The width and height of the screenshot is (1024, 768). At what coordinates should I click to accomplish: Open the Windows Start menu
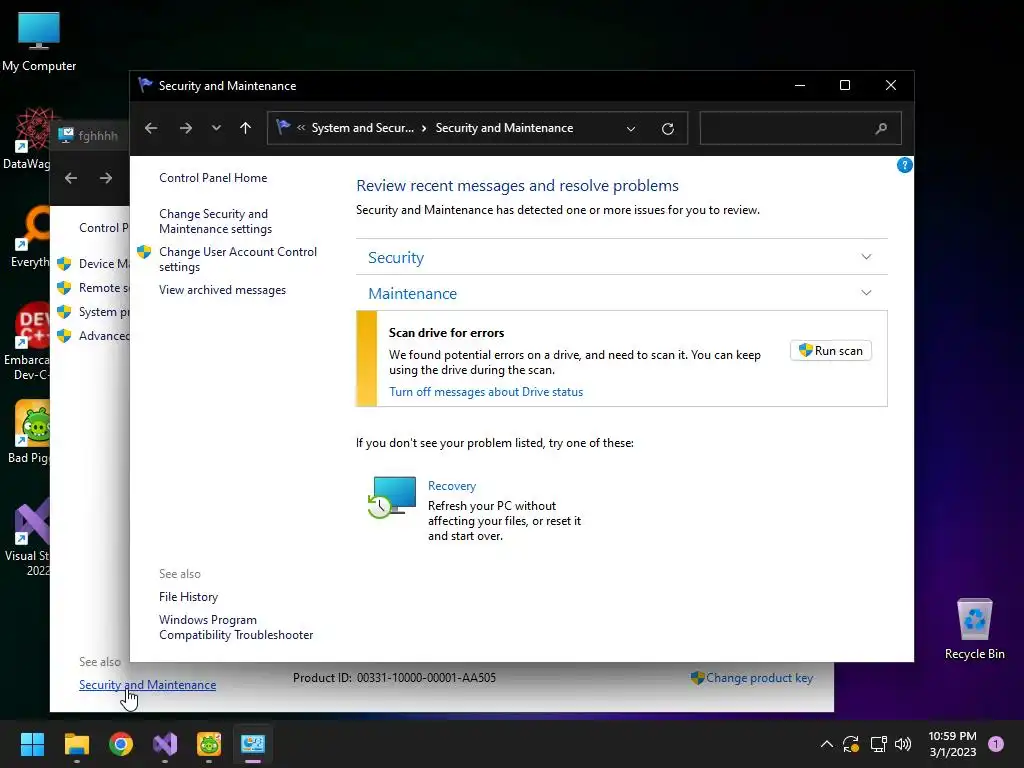tap(32, 744)
